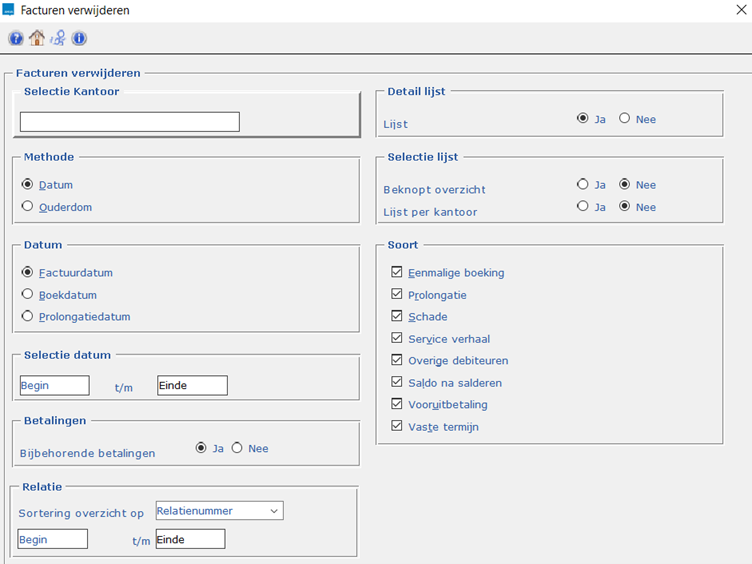Click the Selectie Kantoor input field
The width and height of the screenshot is (752, 564).
[130, 122]
